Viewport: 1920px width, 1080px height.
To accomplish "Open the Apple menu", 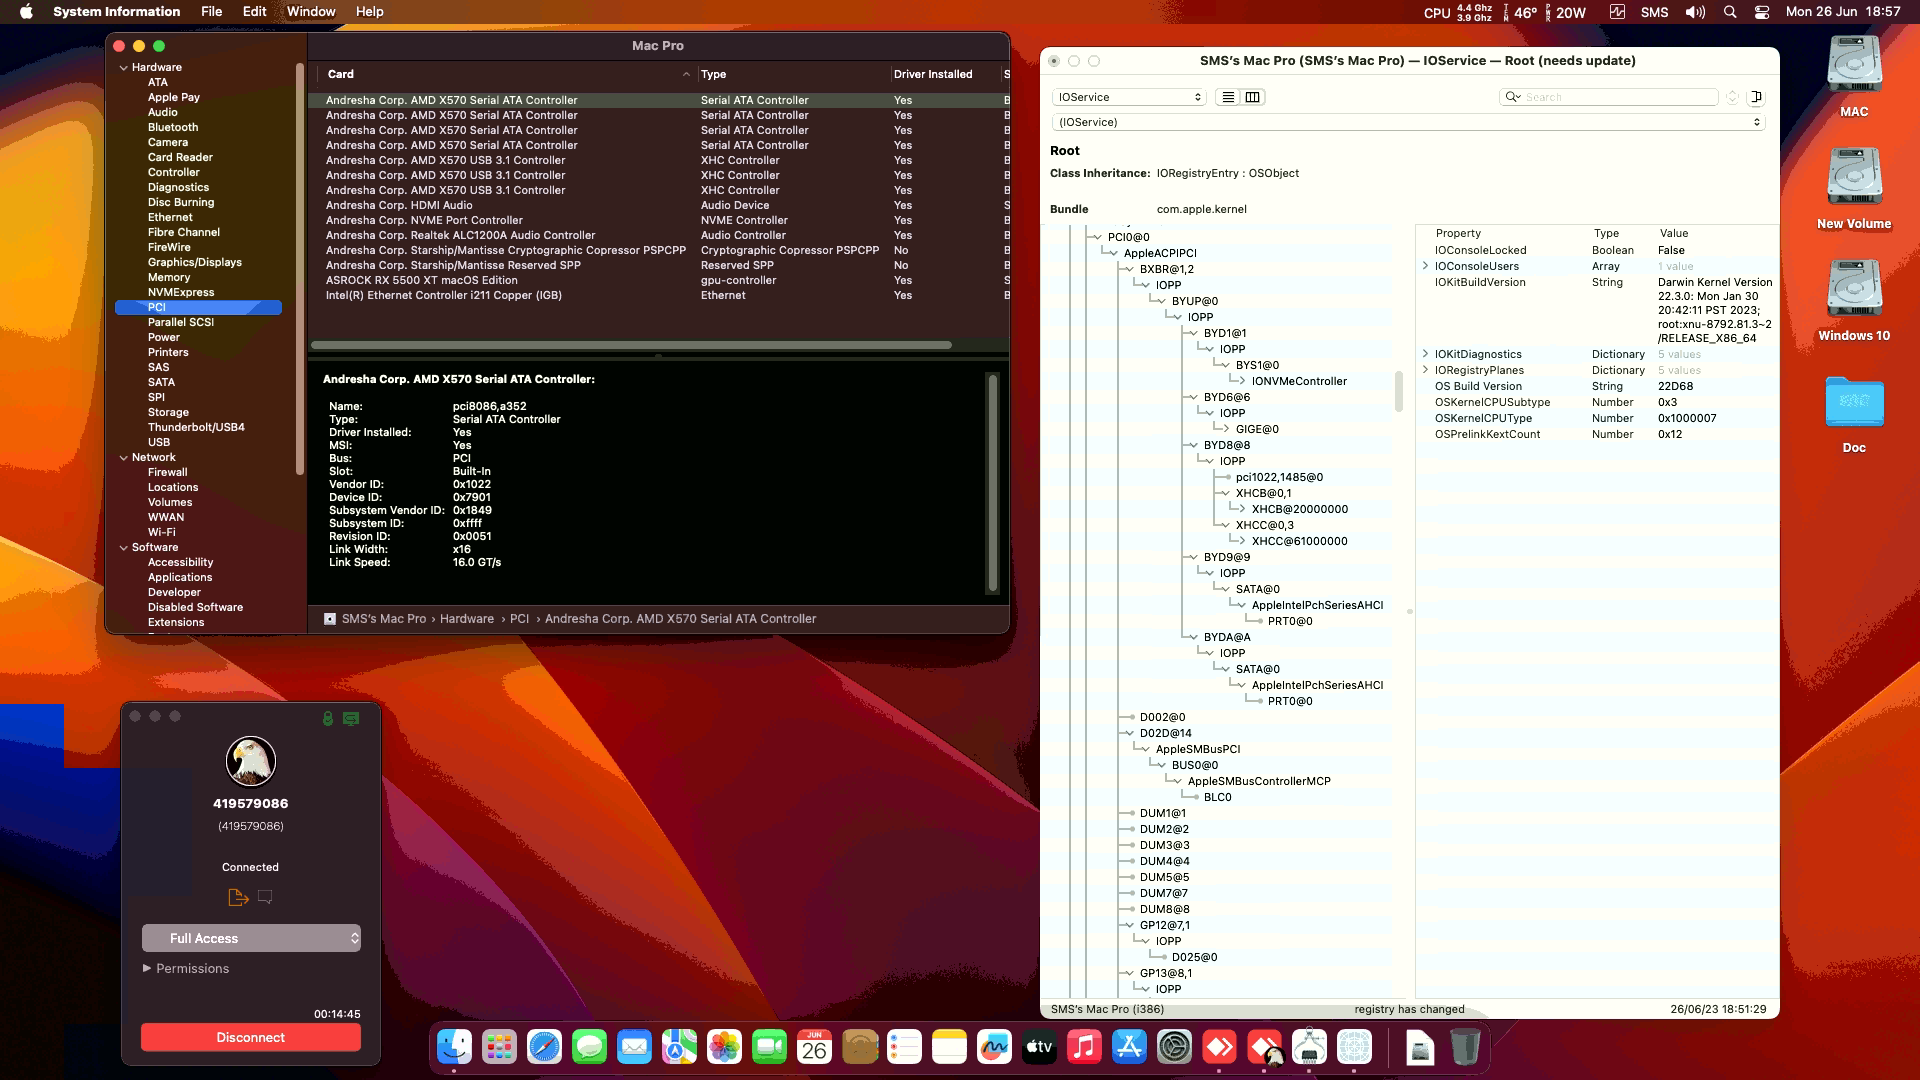I will click(26, 12).
